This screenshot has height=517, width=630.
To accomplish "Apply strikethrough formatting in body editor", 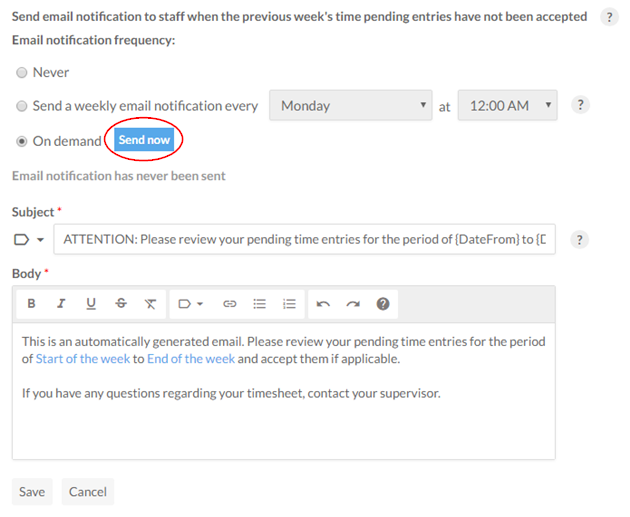I will point(121,303).
